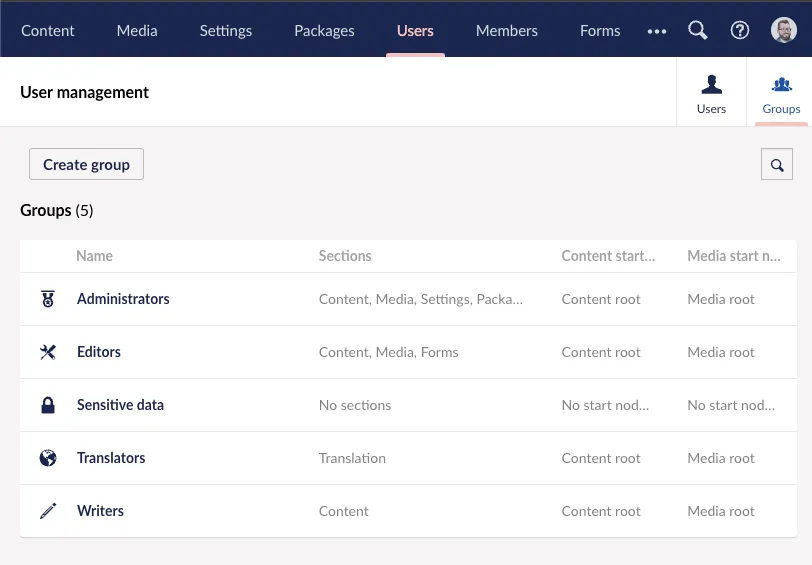812x565 pixels.
Task: Open the help question mark icon
Action: [x=740, y=31]
